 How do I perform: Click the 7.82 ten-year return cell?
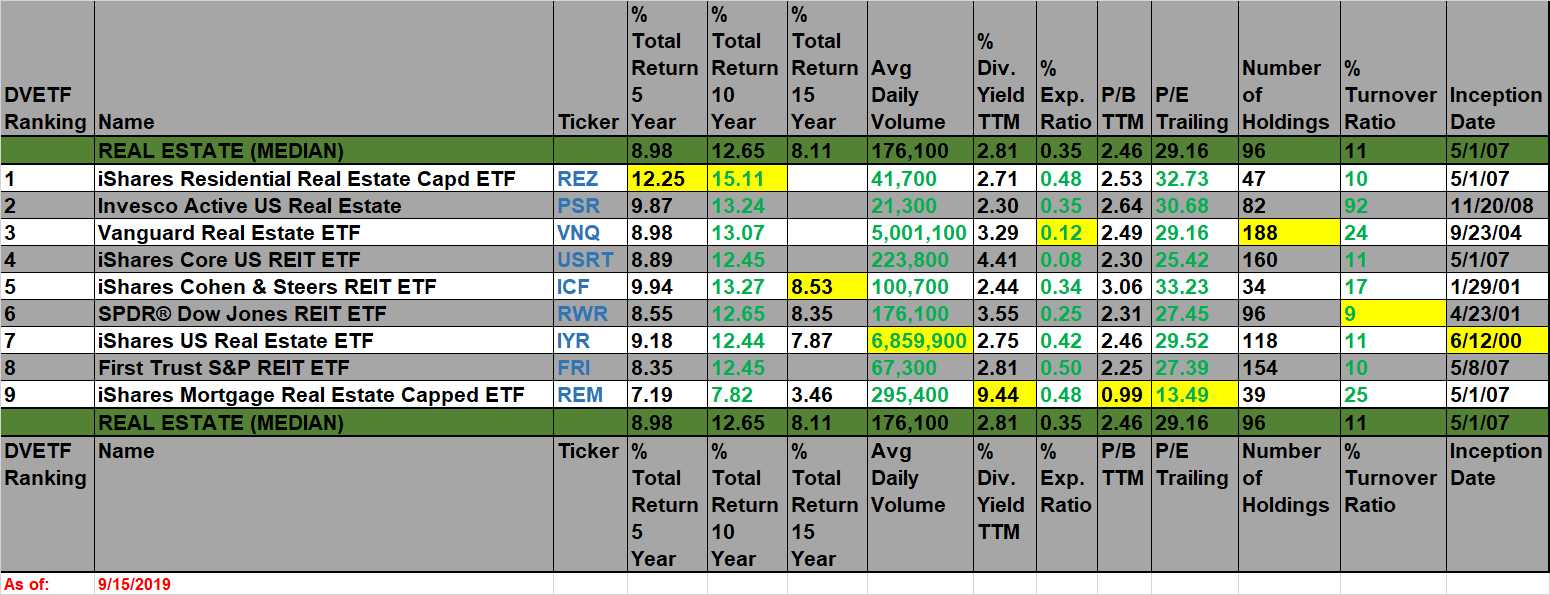(747, 395)
